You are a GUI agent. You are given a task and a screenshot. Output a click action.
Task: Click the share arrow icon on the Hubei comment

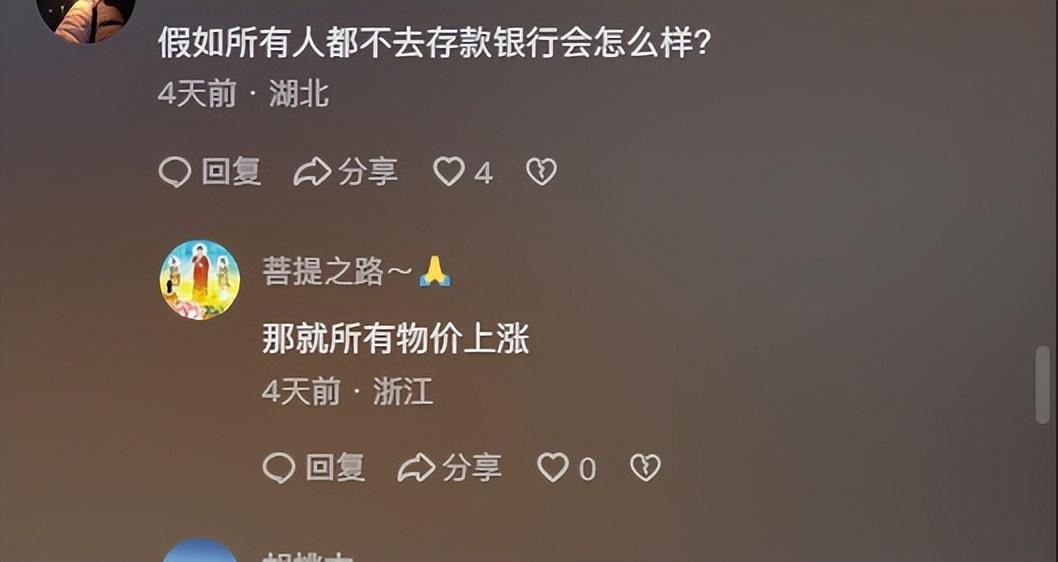tap(312, 172)
